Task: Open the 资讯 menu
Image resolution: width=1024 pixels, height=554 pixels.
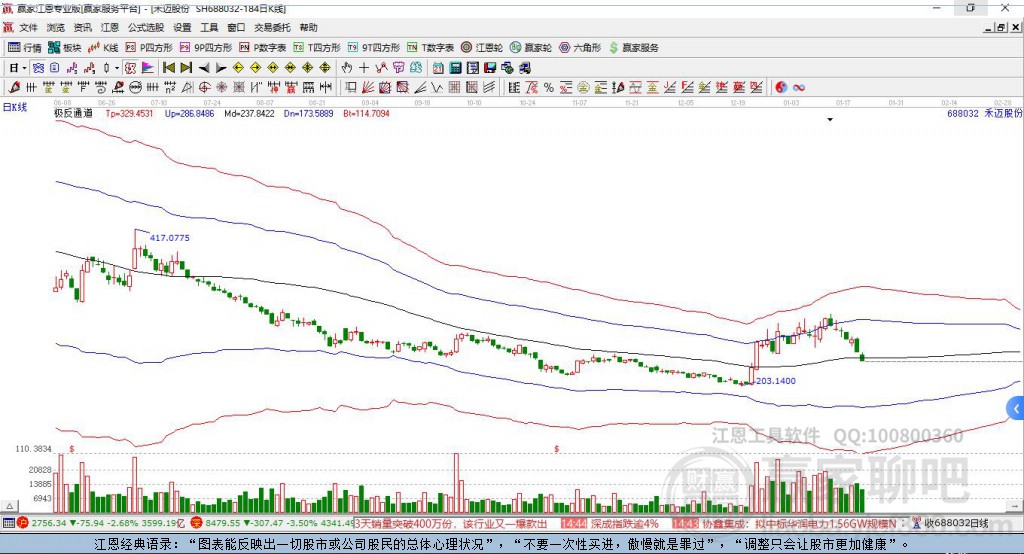Action: (82, 27)
